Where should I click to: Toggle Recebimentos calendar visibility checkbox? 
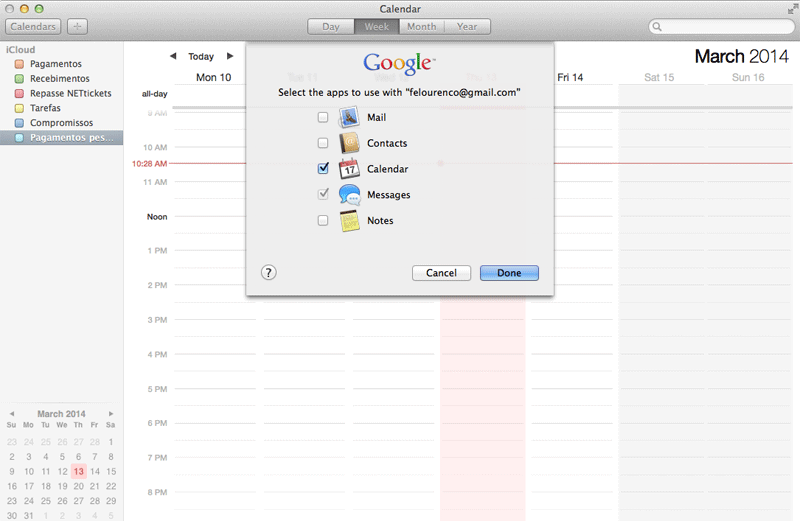[19, 79]
